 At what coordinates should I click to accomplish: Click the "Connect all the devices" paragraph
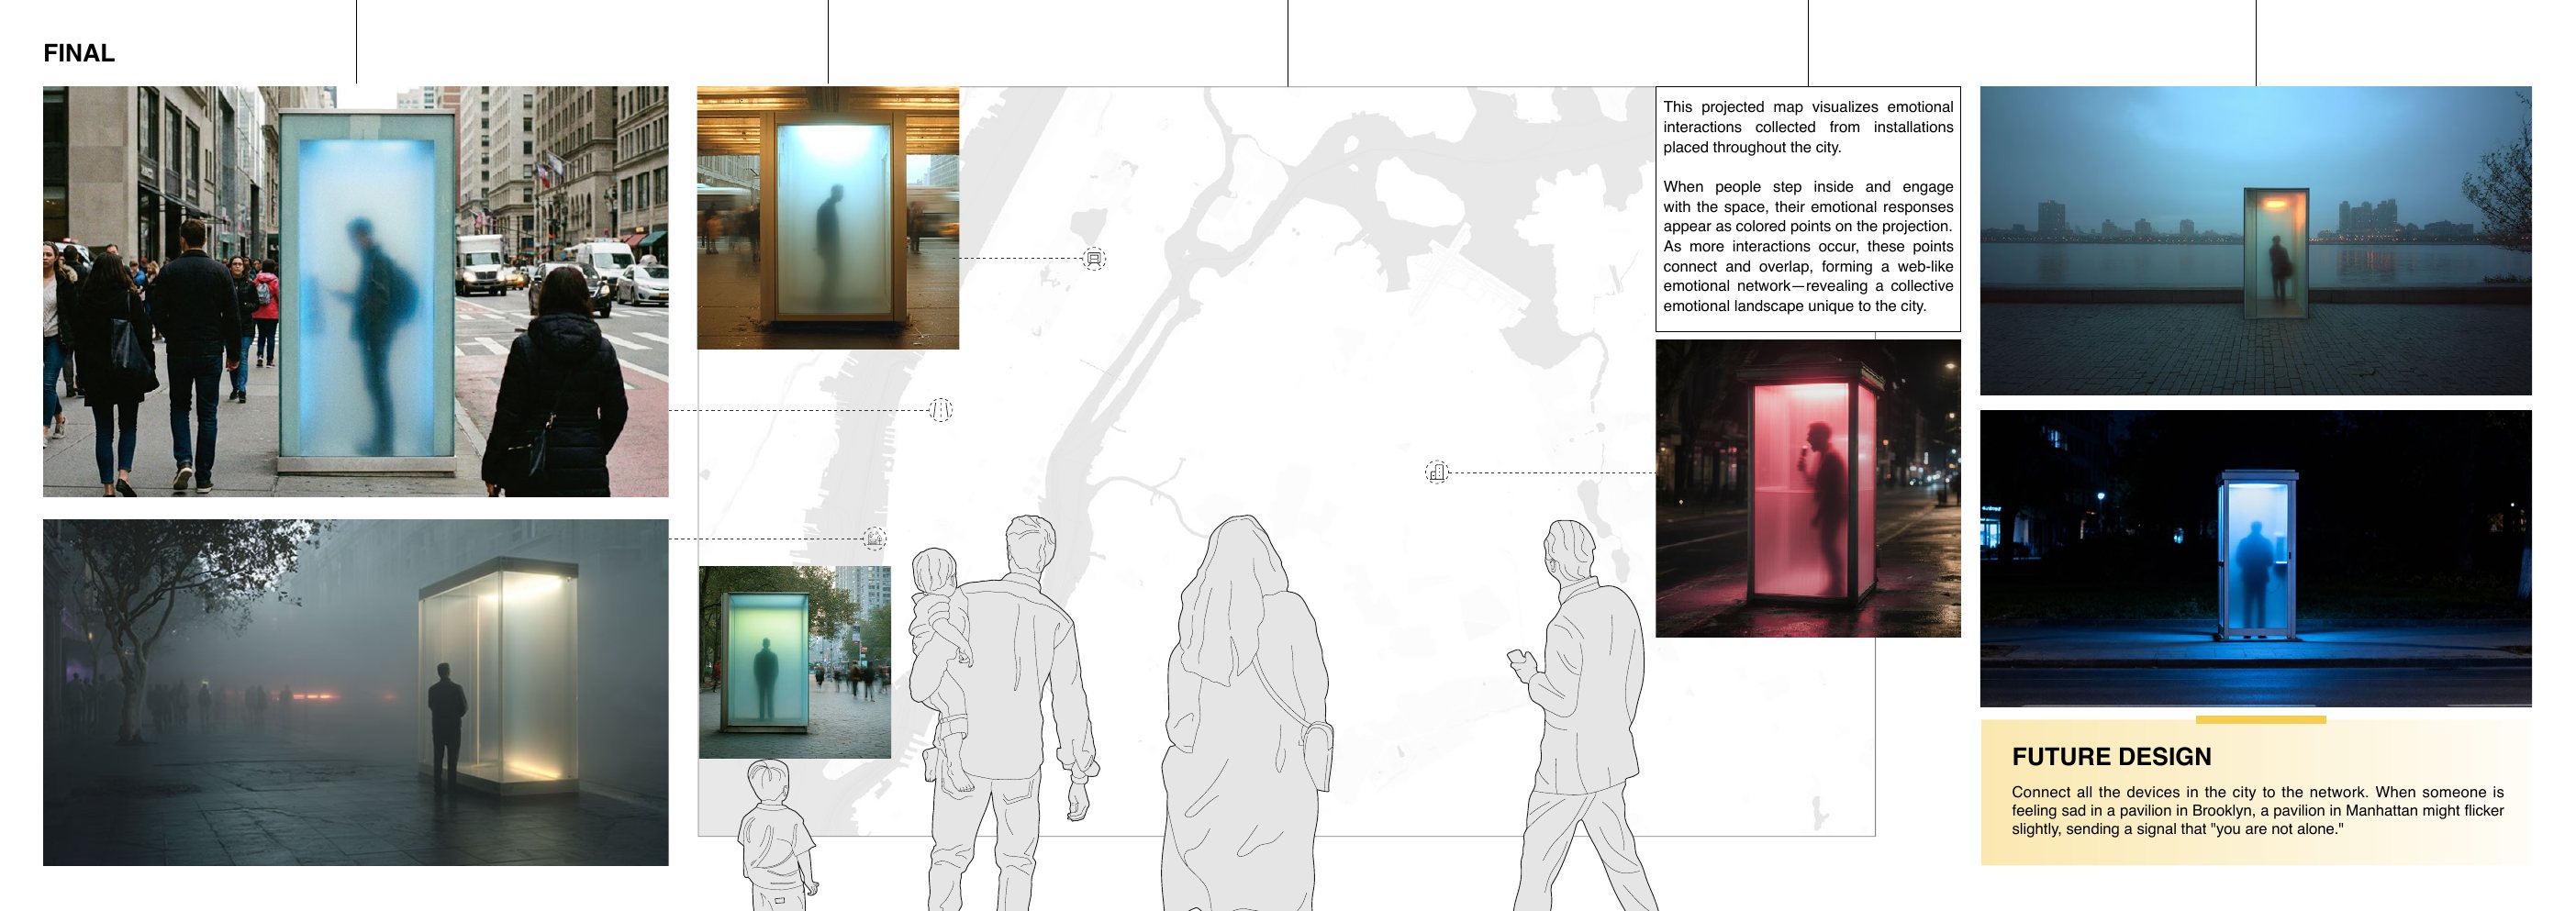2257,810
